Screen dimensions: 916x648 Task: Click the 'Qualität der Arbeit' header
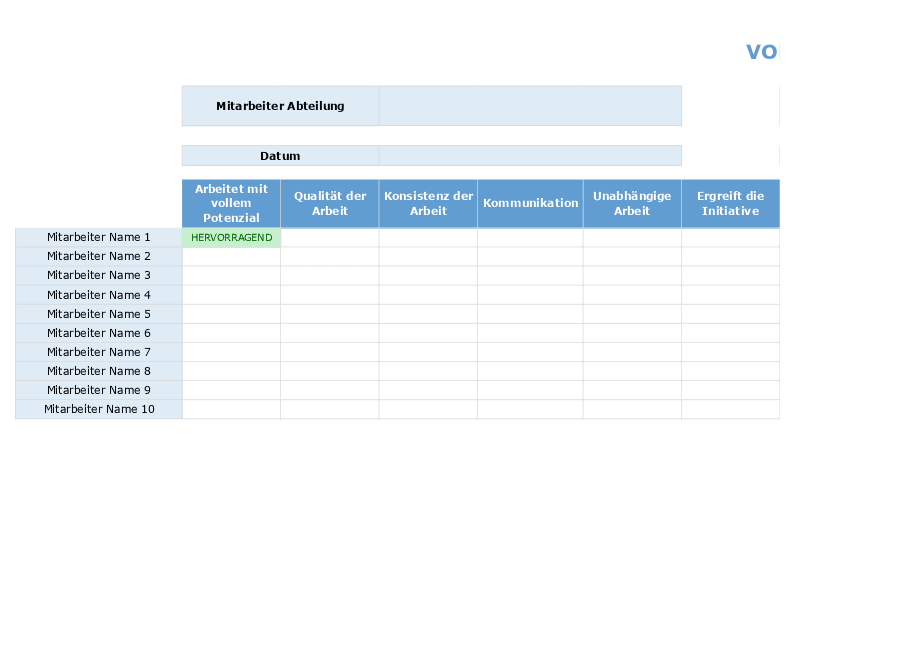[x=330, y=204]
